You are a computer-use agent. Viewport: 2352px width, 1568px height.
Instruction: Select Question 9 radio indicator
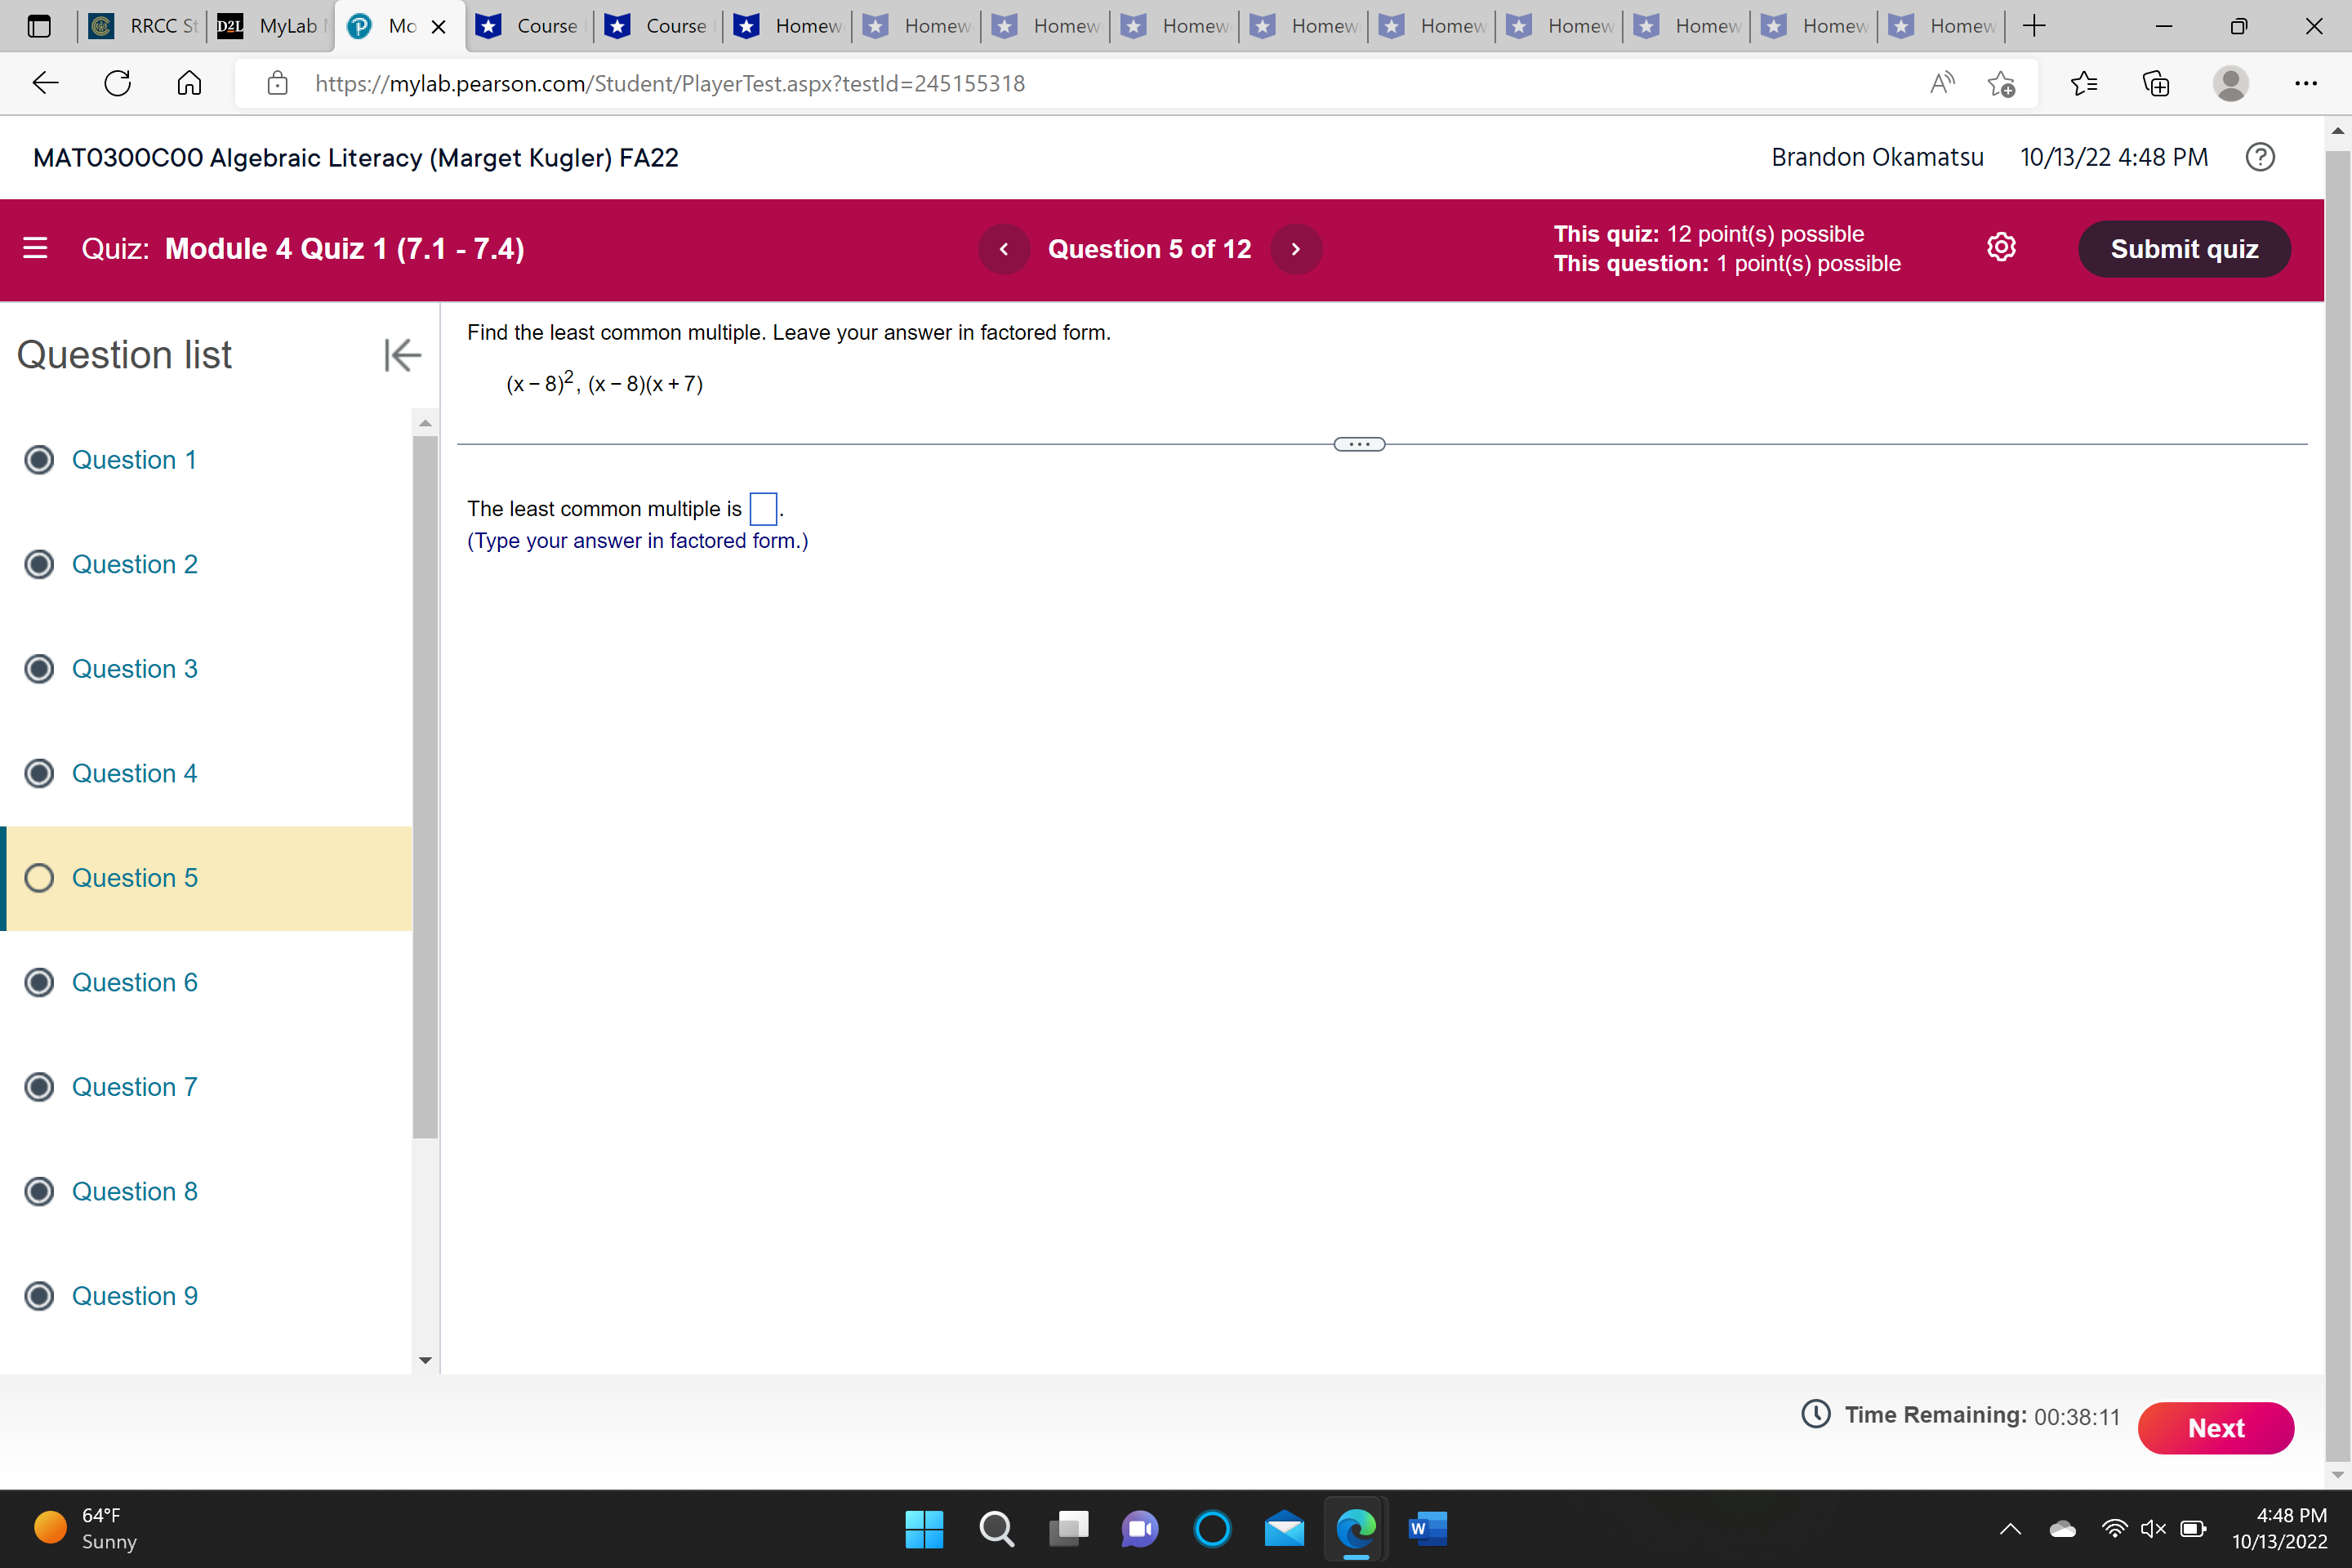click(x=39, y=1296)
